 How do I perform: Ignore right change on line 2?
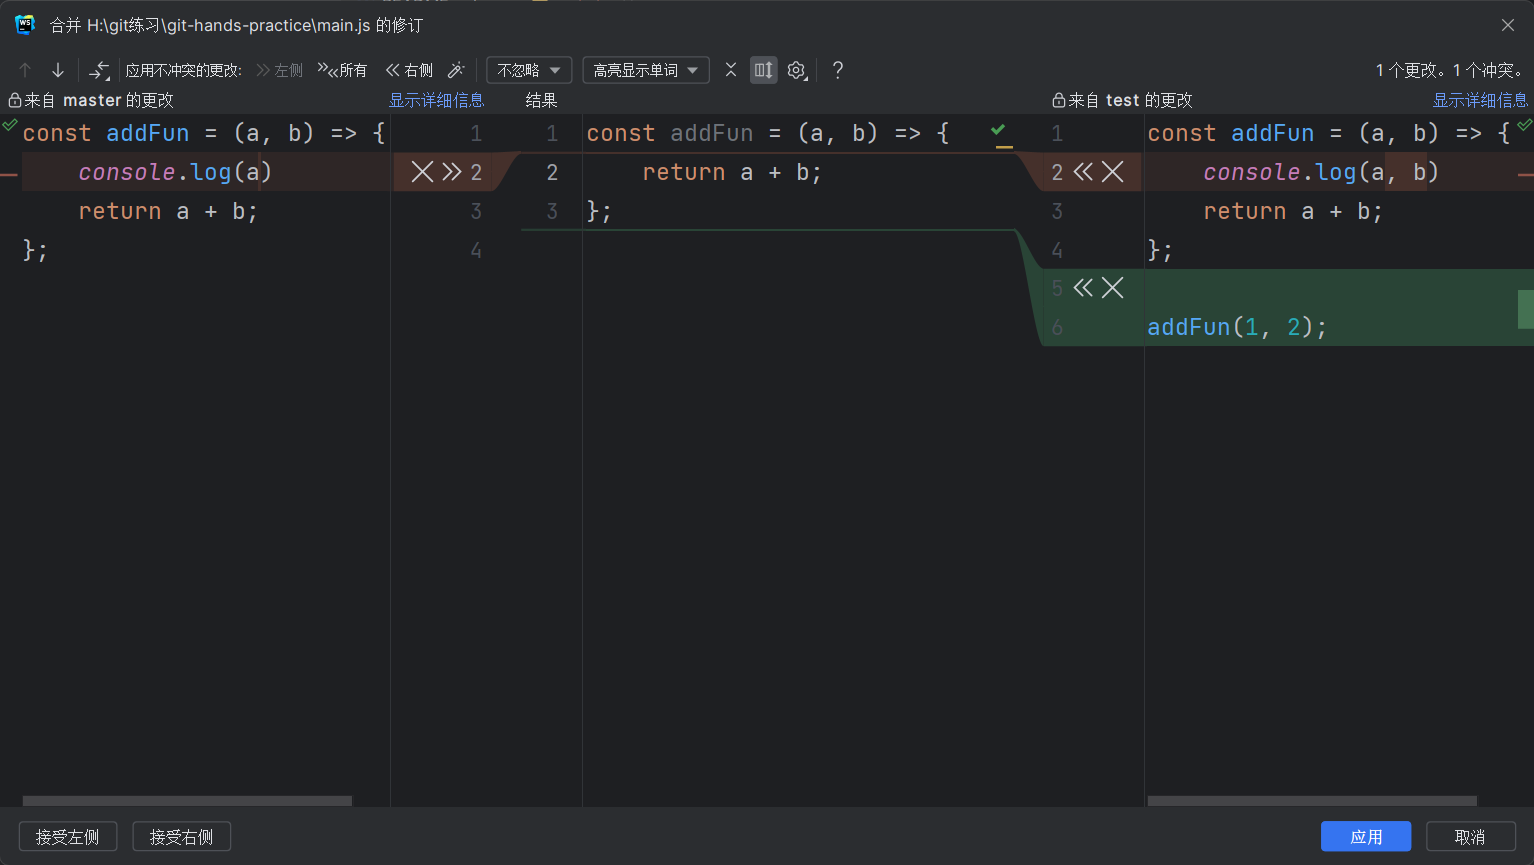pyautogui.click(x=1113, y=172)
